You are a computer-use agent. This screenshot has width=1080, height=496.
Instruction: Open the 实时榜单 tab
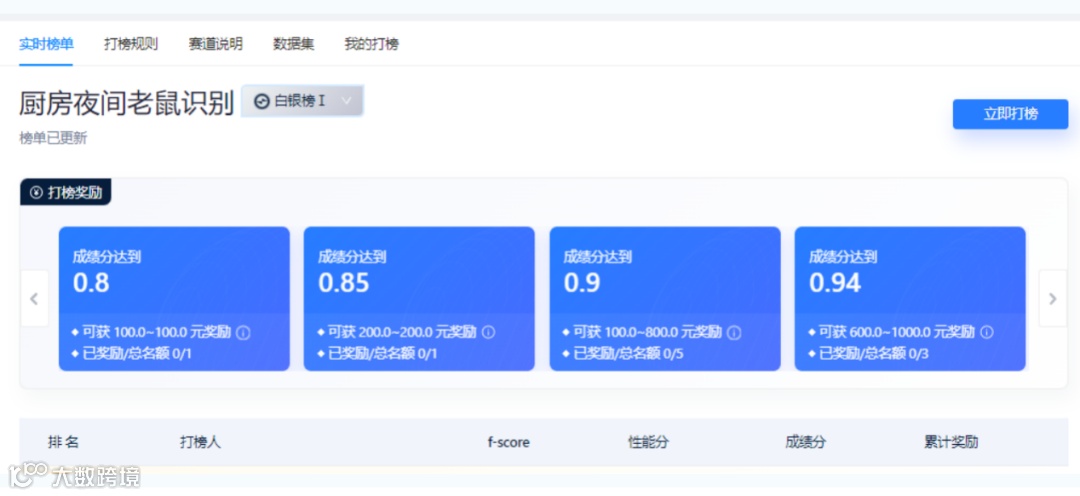tap(46, 44)
